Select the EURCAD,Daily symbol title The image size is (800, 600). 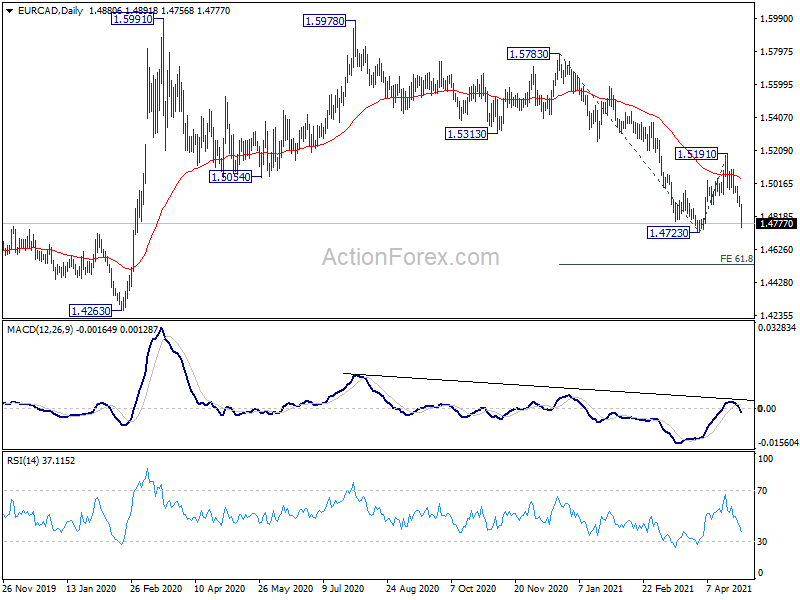click(x=51, y=11)
